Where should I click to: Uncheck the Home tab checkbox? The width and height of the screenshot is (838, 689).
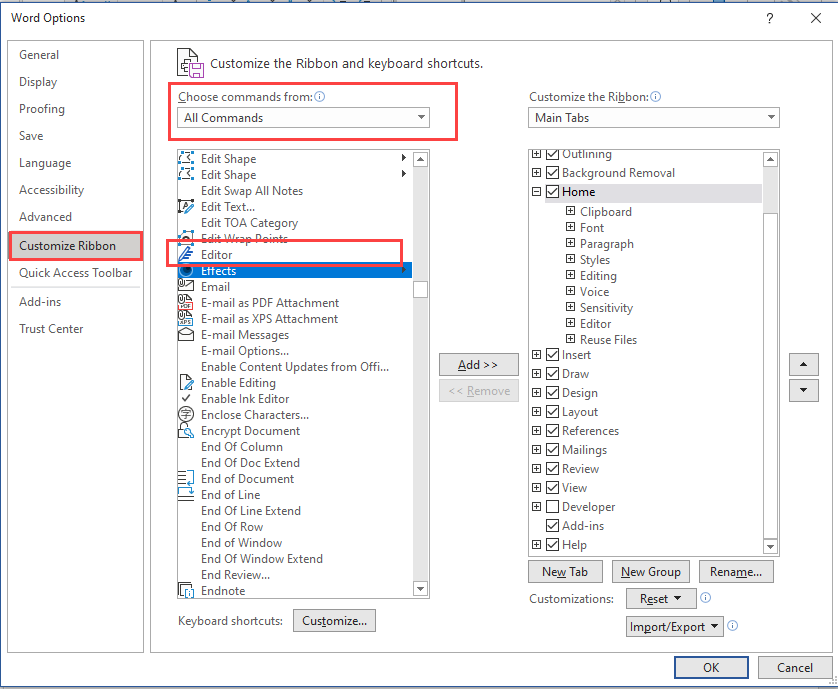tap(553, 191)
